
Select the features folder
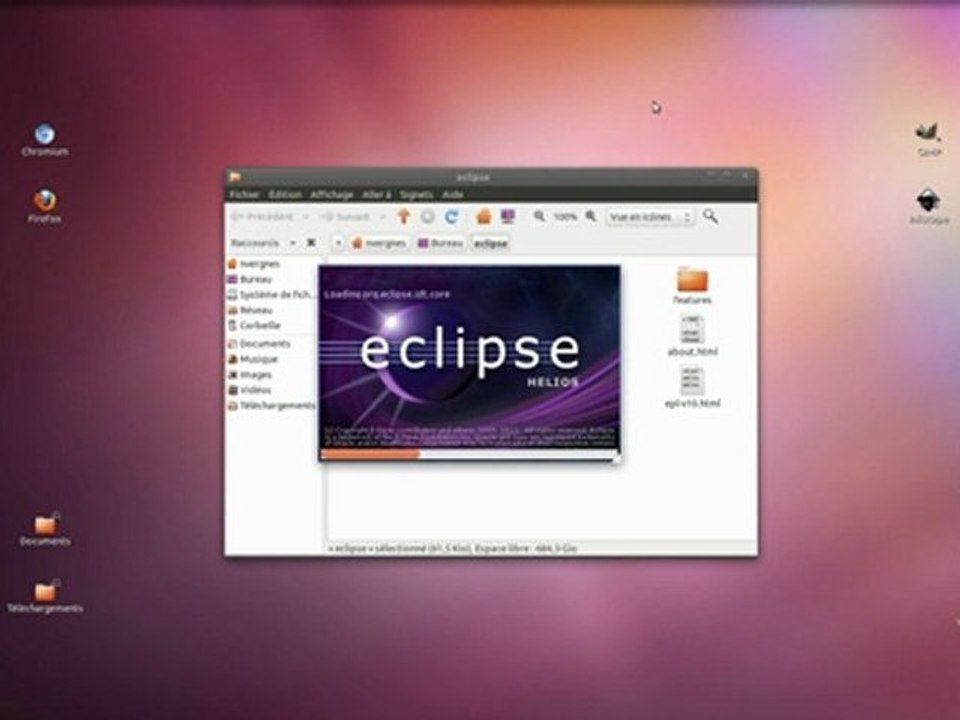(x=692, y=286)
